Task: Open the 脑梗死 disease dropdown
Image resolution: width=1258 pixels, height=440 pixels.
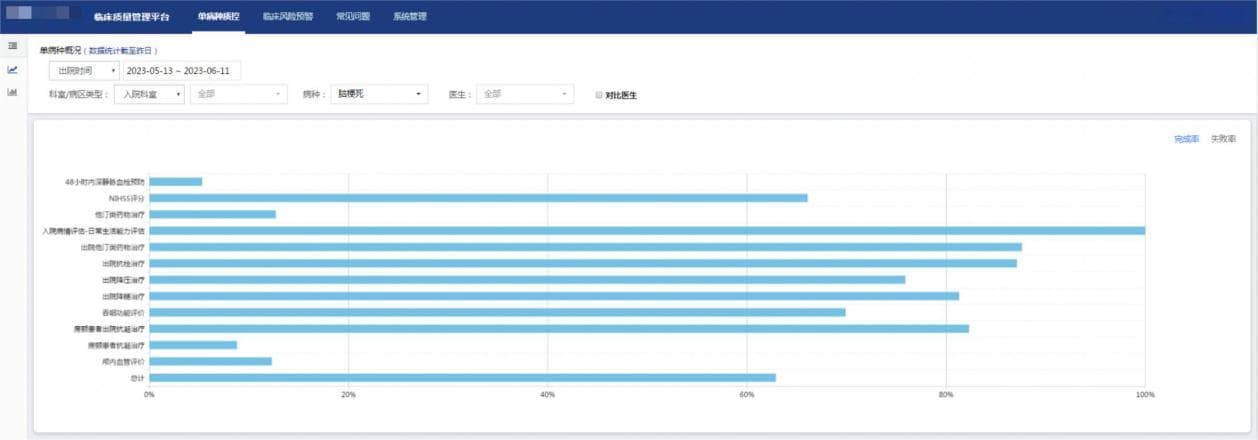Action: tap(379, 94)
